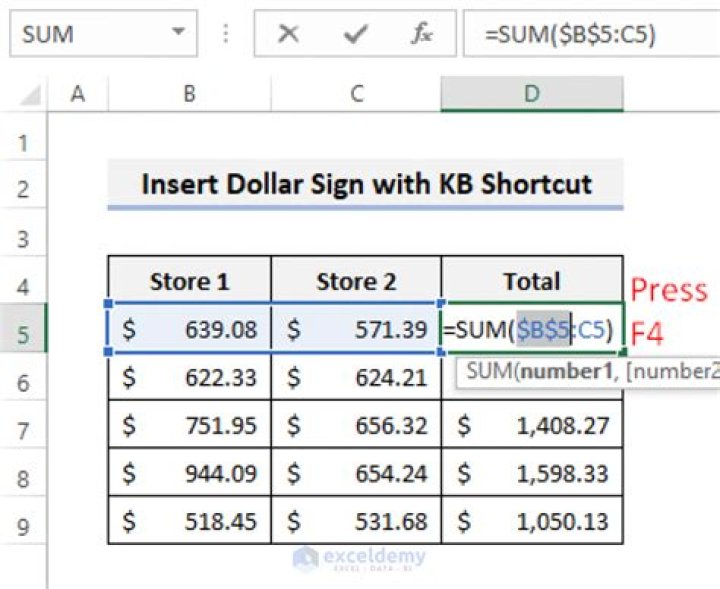
Task: Select cell with value 654.24
Action: [356, 473]
